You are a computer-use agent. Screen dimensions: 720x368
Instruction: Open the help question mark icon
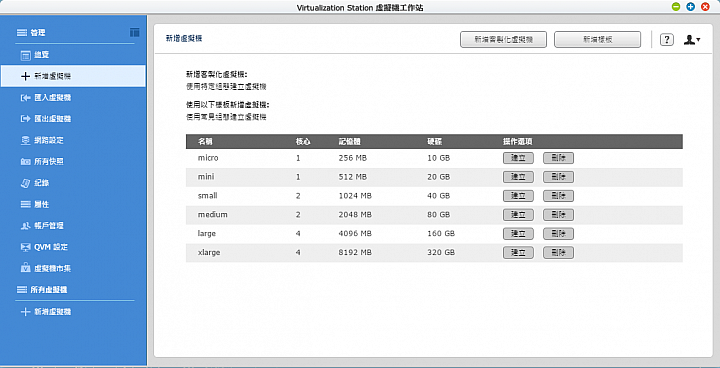pyautogui.click(x=667, y=40)
